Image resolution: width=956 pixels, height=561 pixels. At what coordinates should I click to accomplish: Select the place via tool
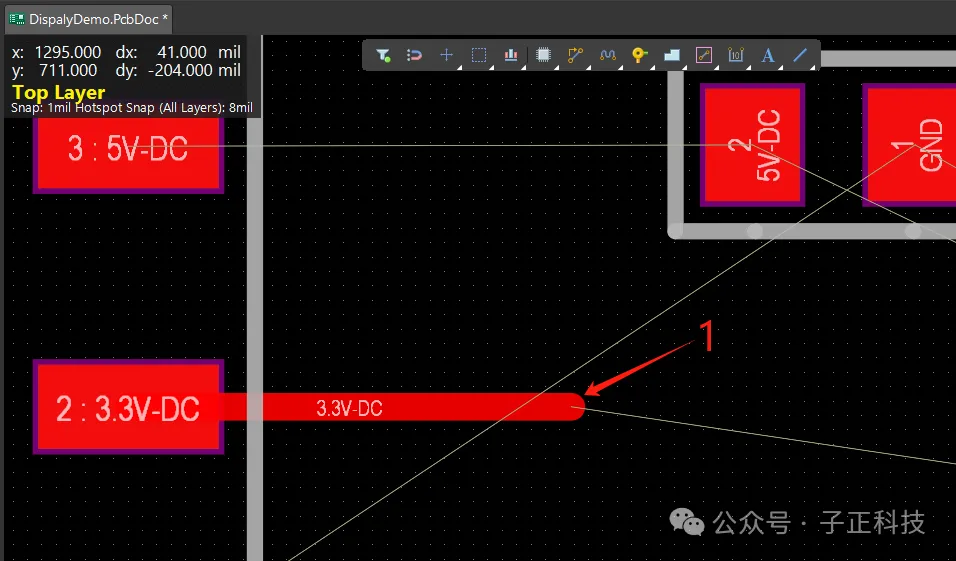point(639,55)
